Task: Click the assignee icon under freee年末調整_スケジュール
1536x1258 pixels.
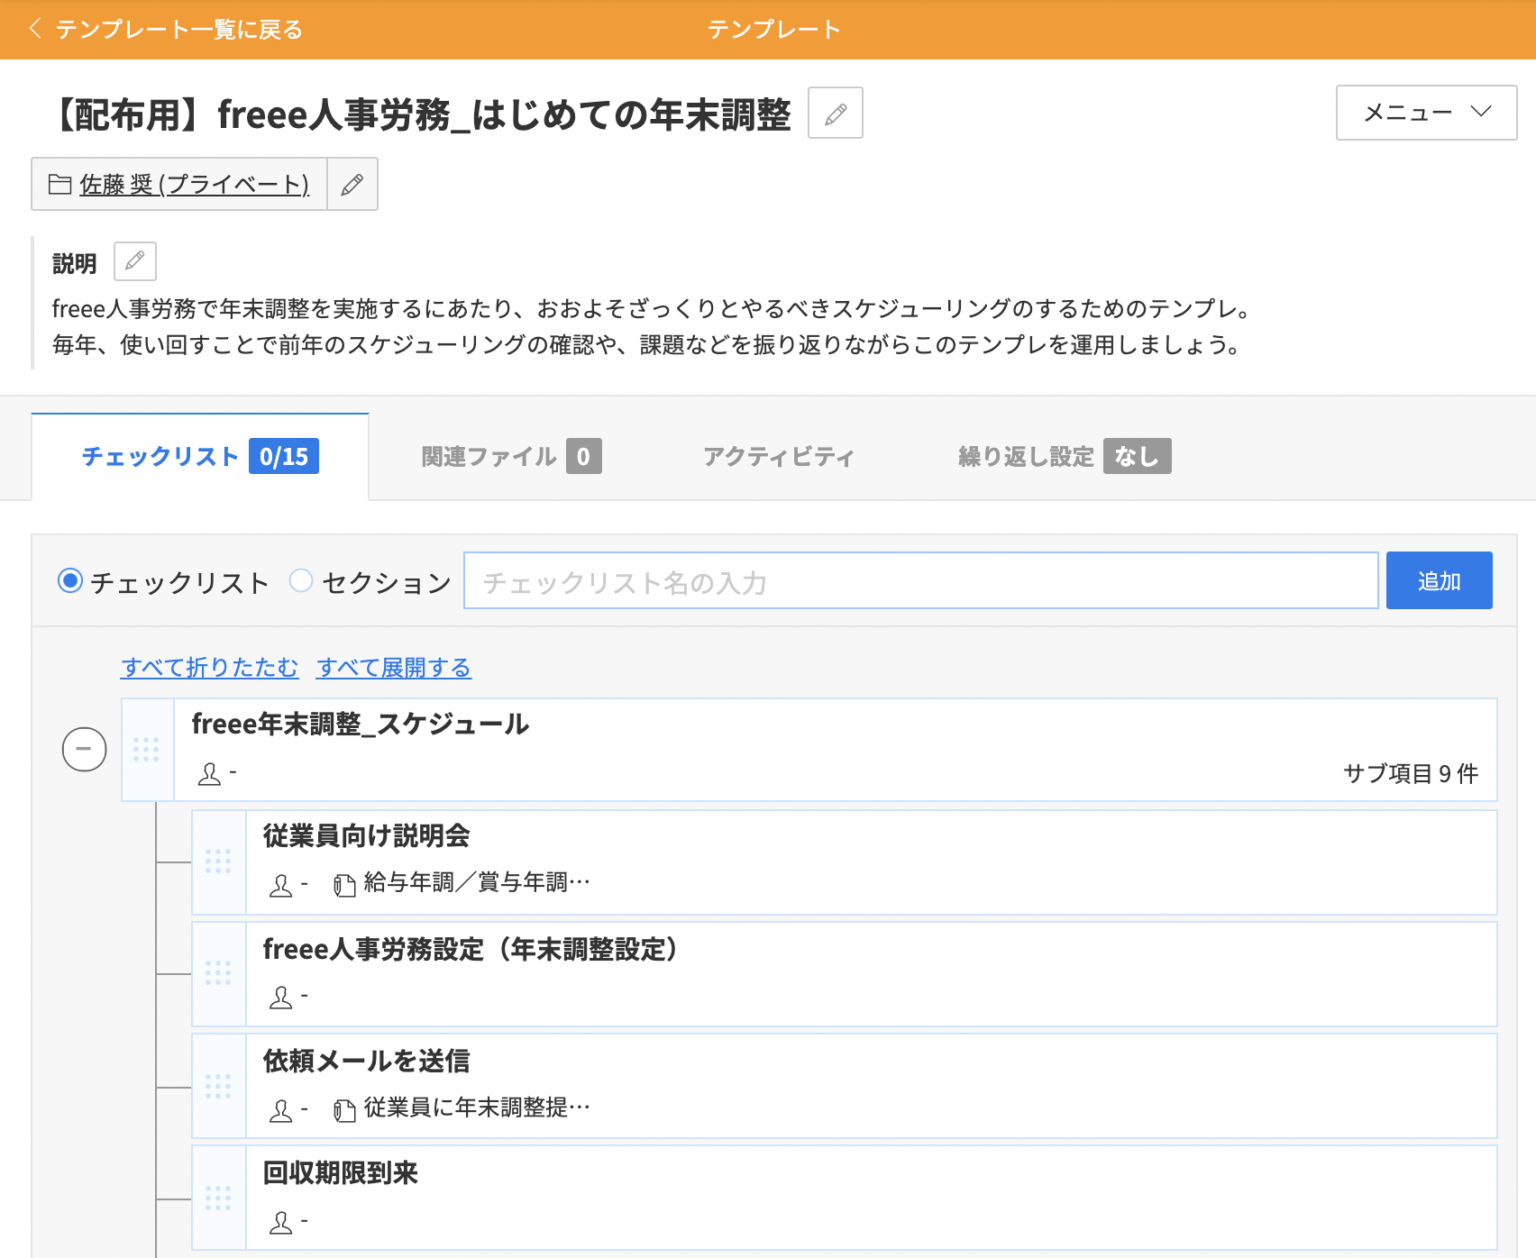Action: 209,774
